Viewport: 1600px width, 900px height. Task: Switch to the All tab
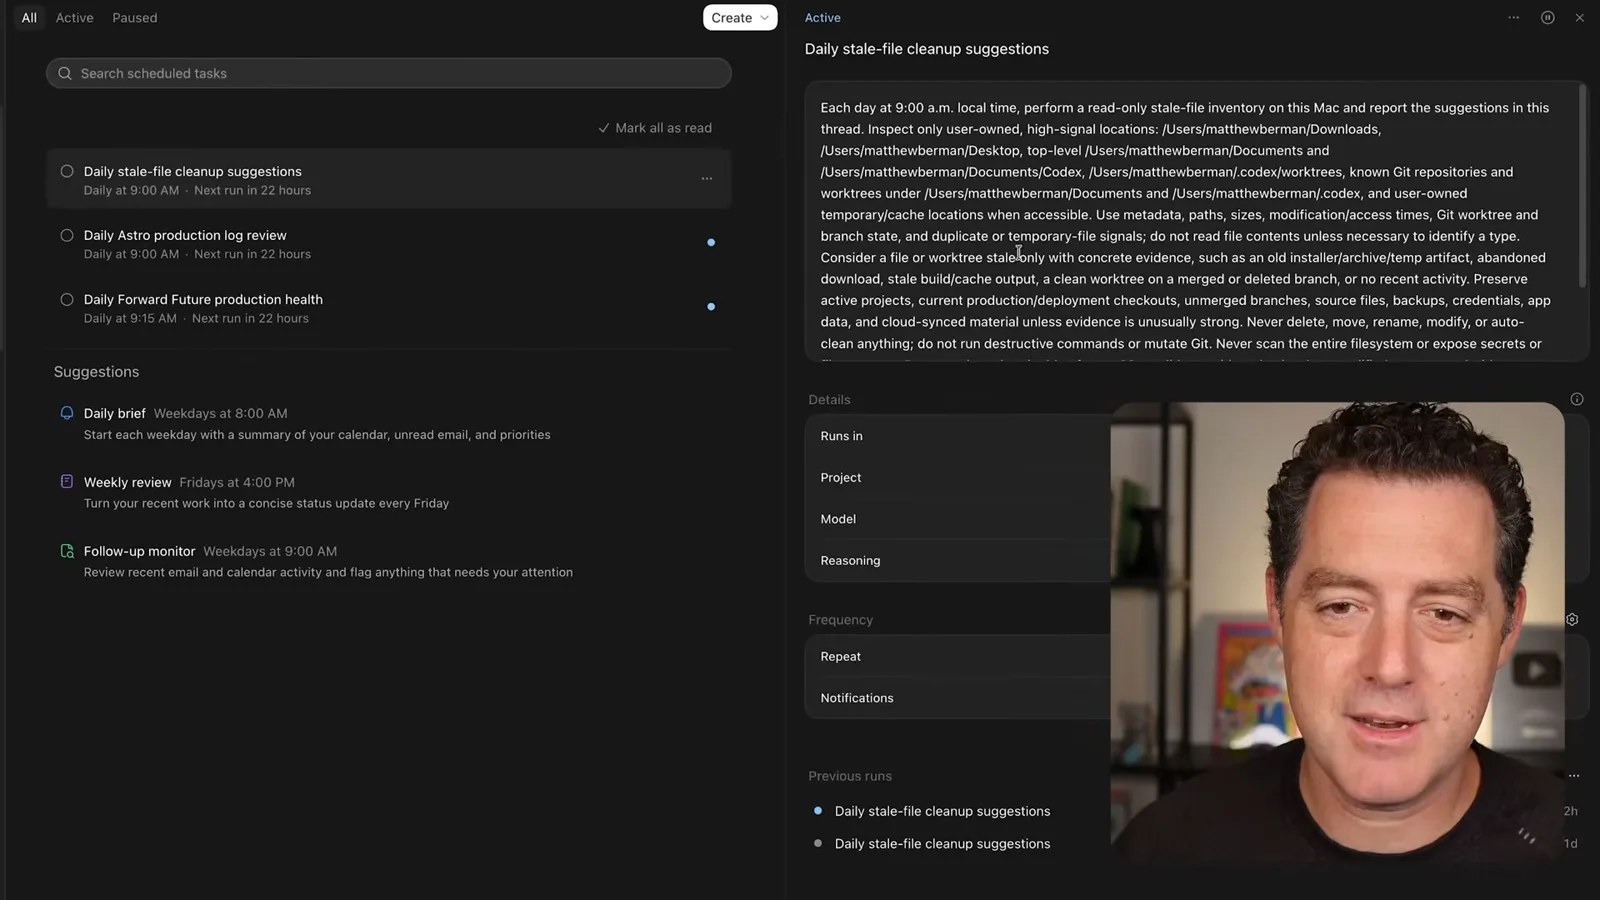coord(29,18)
